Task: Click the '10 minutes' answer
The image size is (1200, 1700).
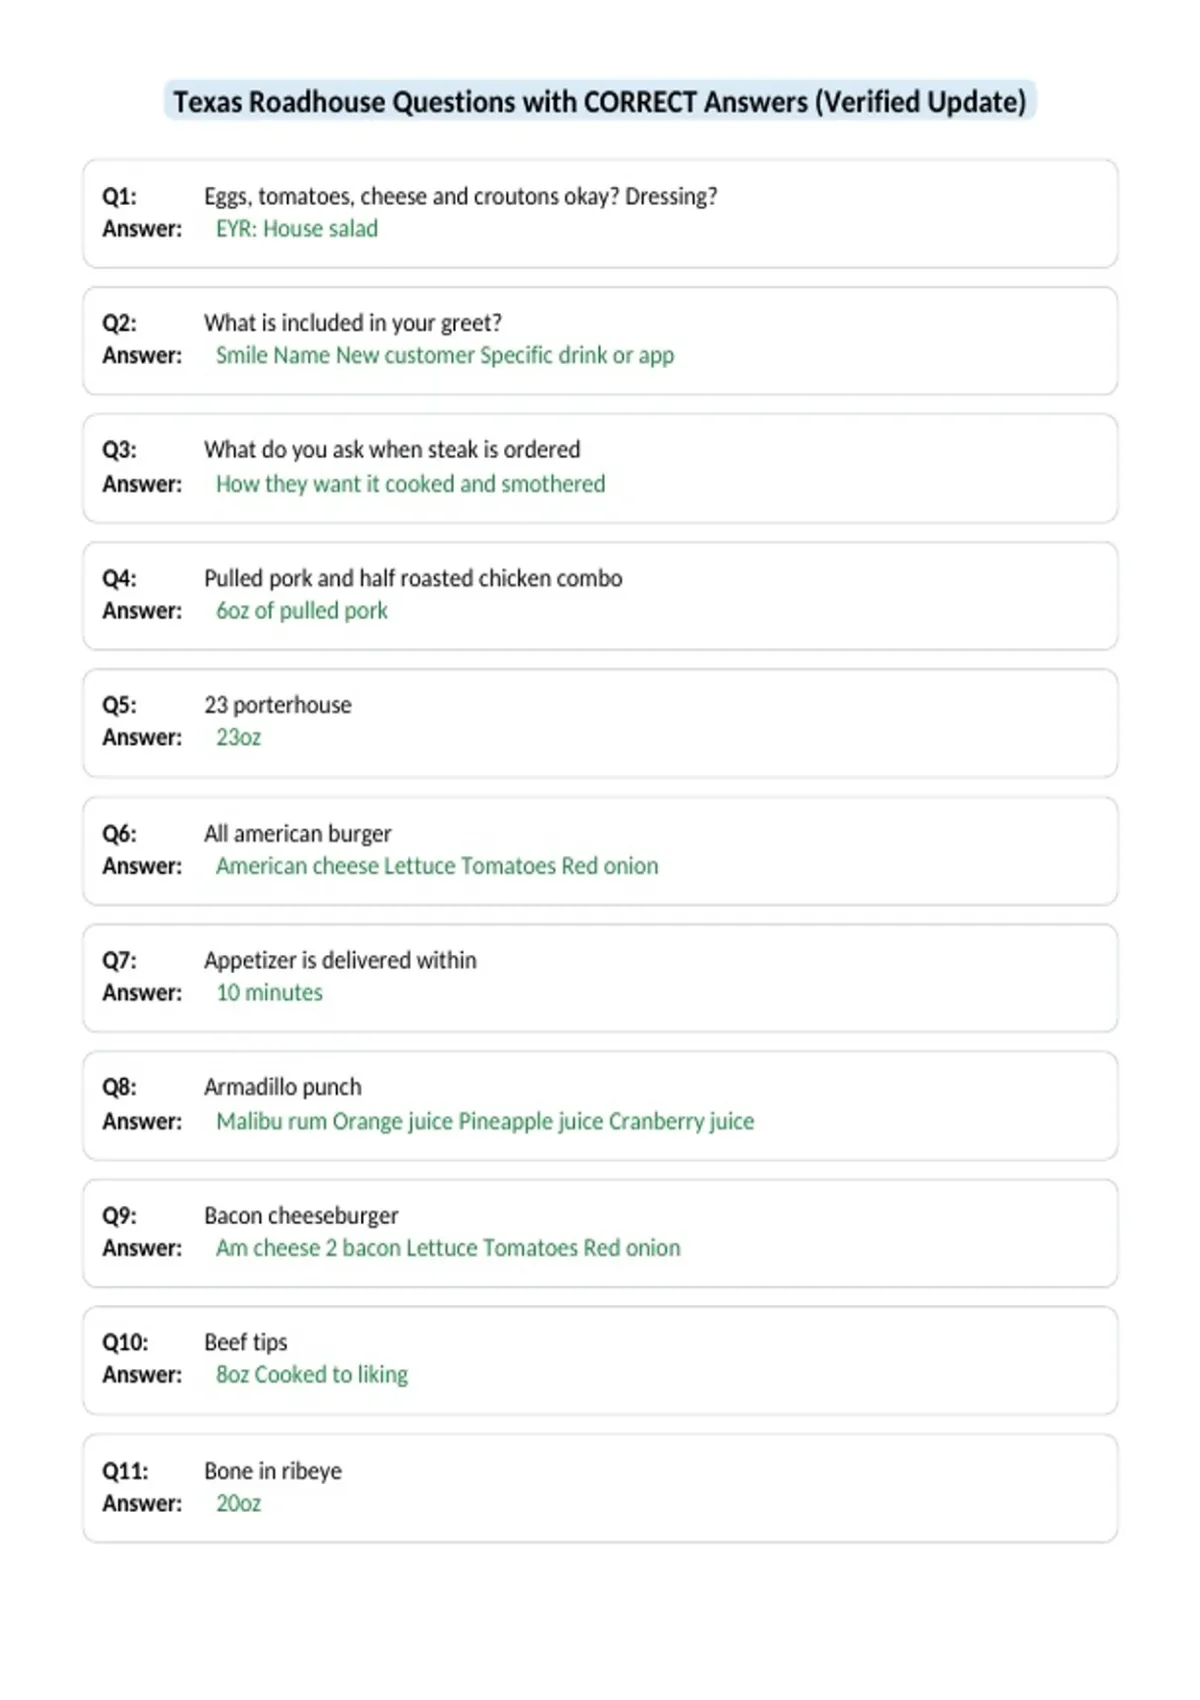Action: pos(270,993)
